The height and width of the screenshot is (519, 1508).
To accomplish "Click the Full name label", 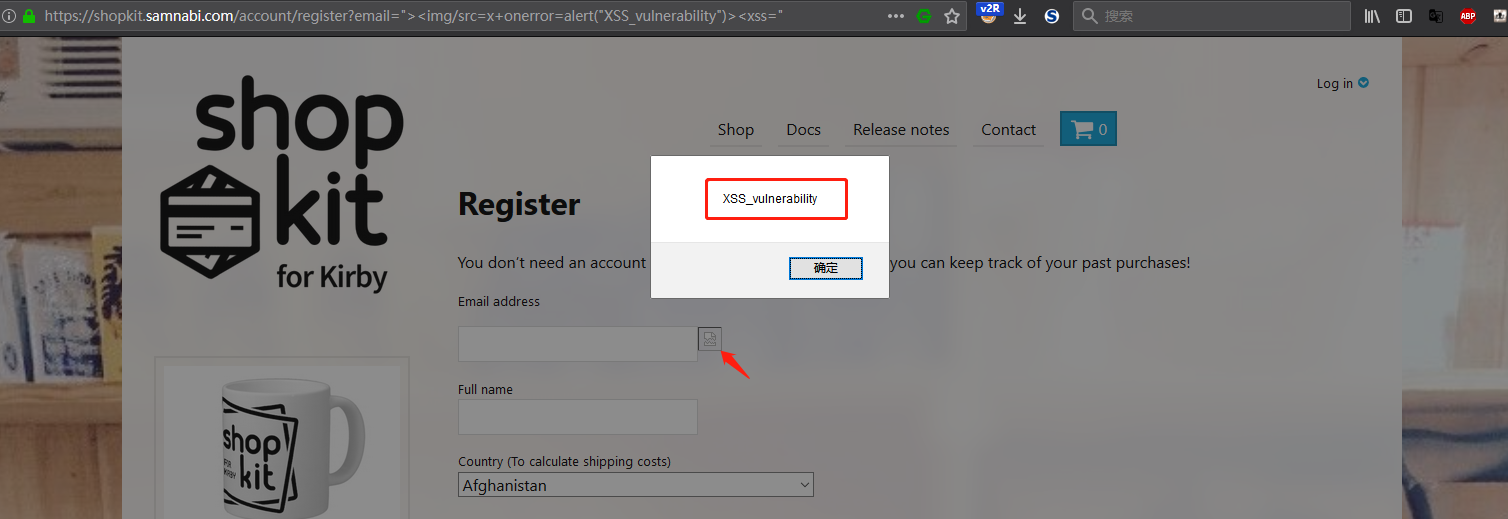I will [x=485, y=389].
